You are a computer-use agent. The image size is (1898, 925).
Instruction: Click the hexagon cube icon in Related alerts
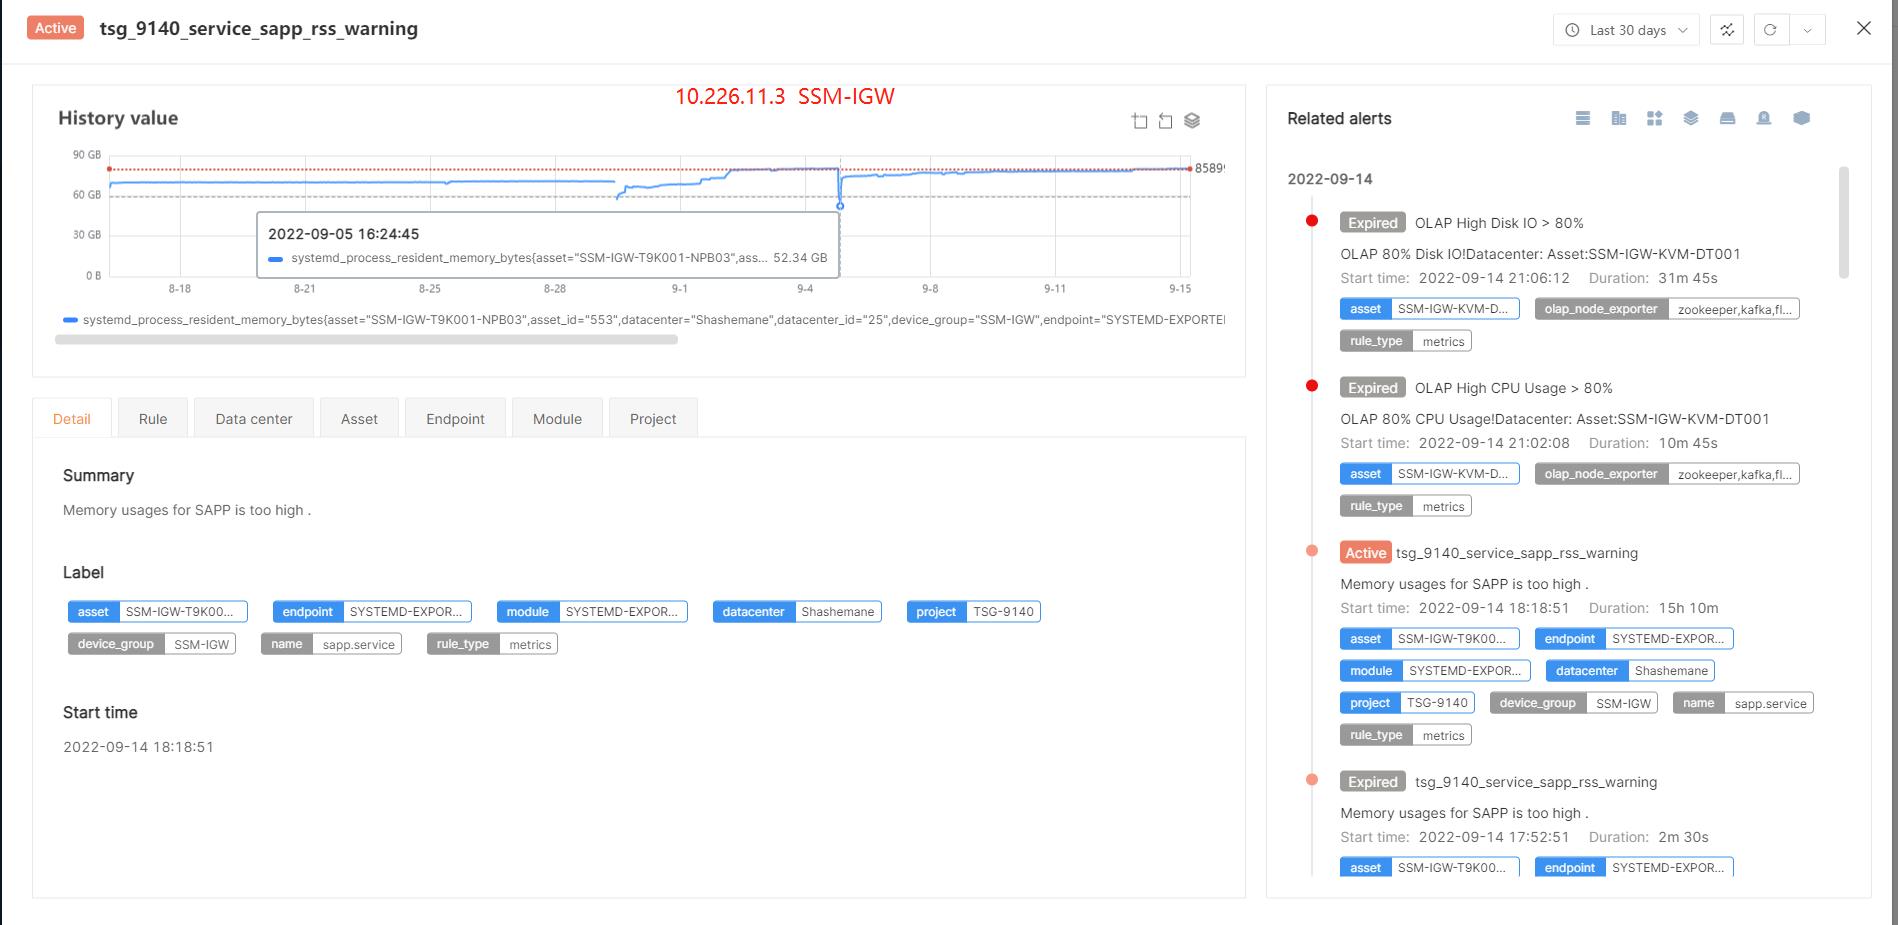pyautogui.click(x=1801, y=118)
